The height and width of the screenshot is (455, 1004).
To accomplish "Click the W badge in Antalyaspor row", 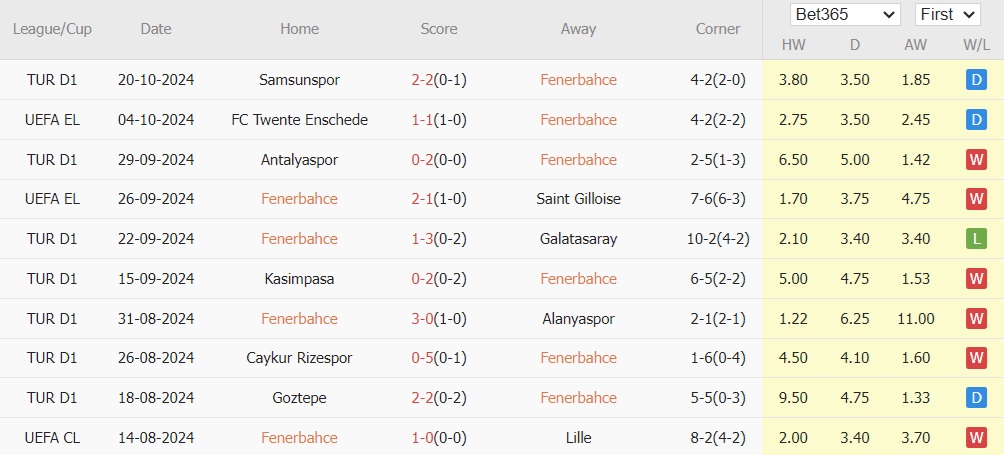I will click(976, 160).
